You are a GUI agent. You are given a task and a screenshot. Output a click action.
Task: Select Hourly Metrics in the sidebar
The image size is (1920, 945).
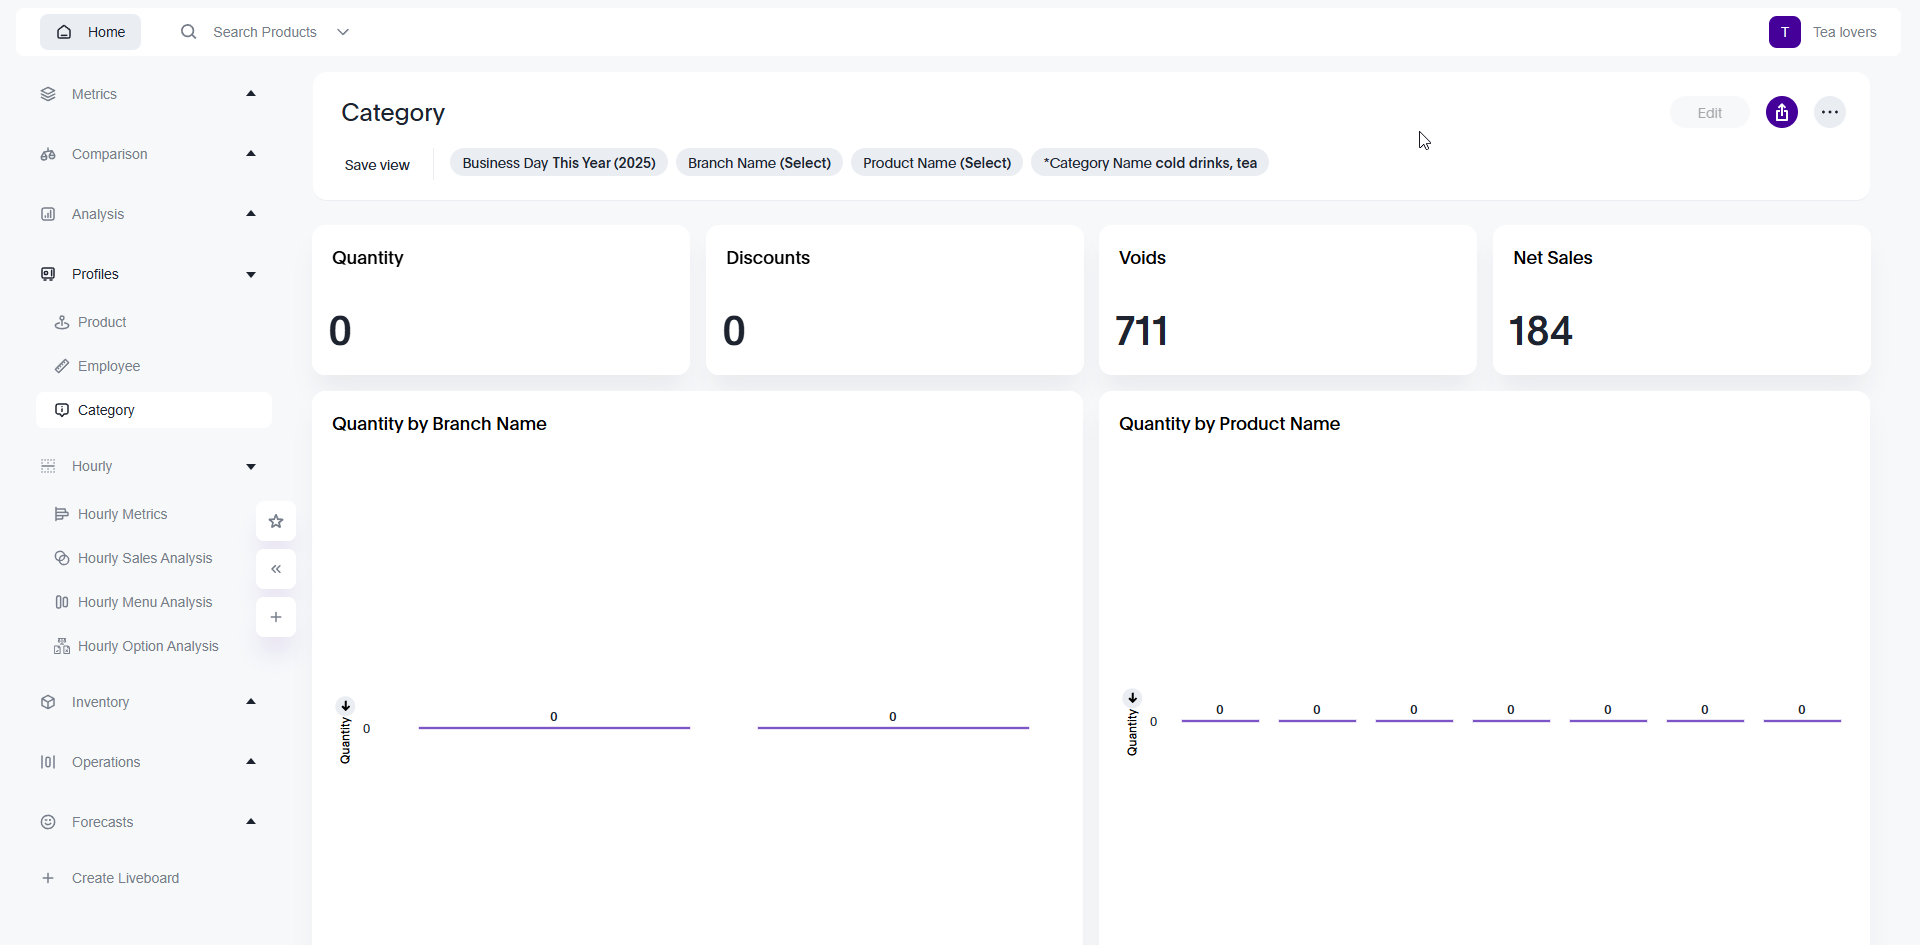pos(123,513)
